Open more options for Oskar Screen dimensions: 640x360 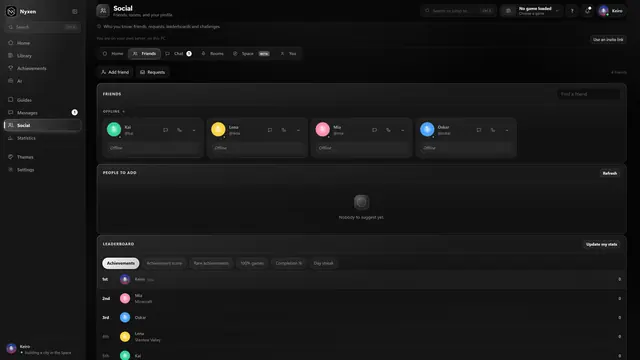507,130
